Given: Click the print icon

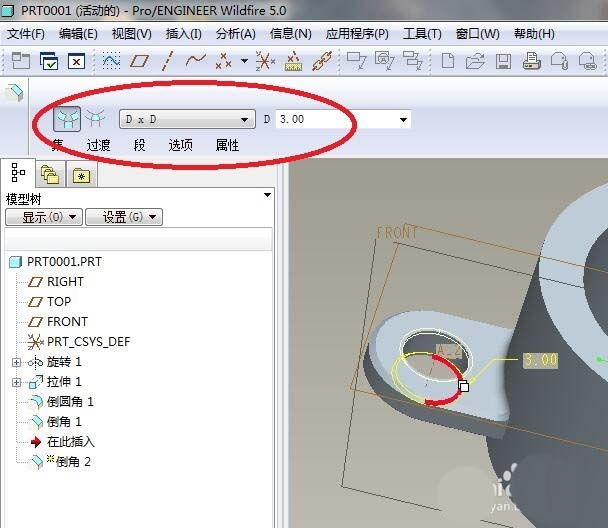Looking at the screenshot, I should coord(532,61).
